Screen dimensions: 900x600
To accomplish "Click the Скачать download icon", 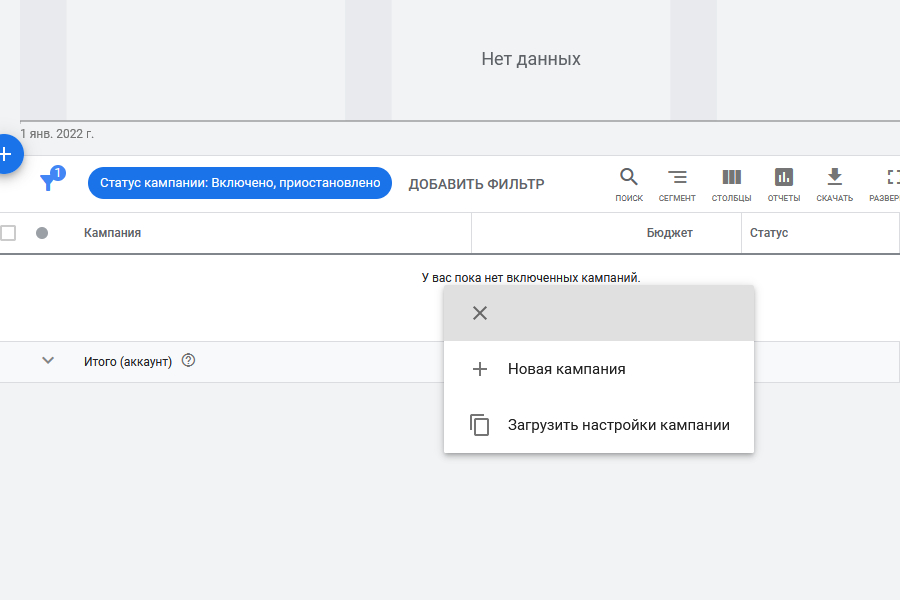I will click(x=834, y=183).
